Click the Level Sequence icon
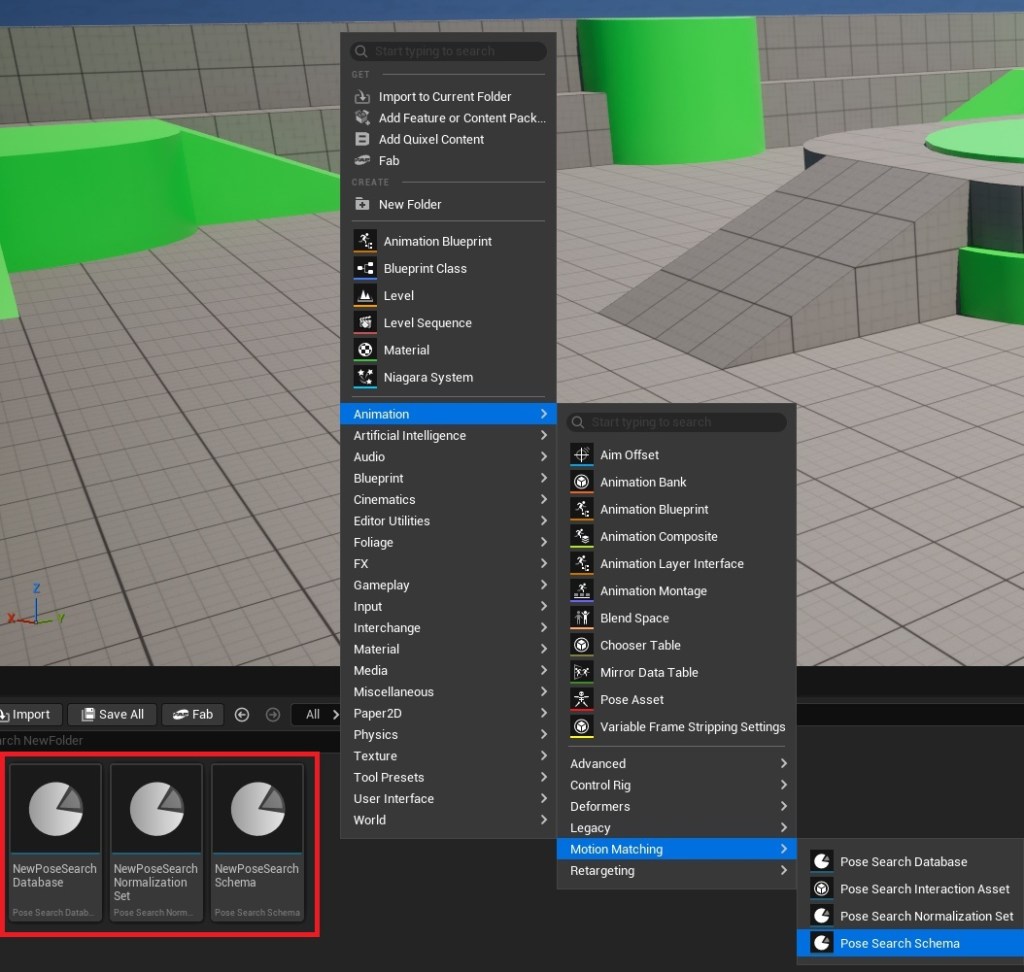Image resolution: width=1024 pixels, height=972 pixels. 365,323
